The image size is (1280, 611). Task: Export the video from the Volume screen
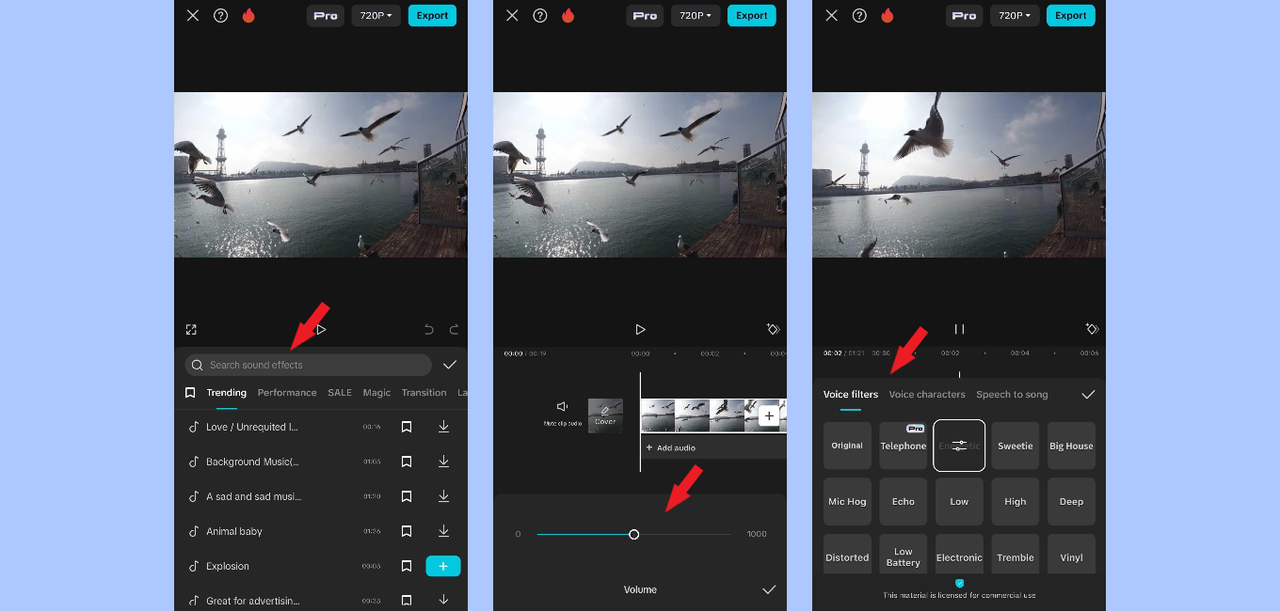(751, 15)
